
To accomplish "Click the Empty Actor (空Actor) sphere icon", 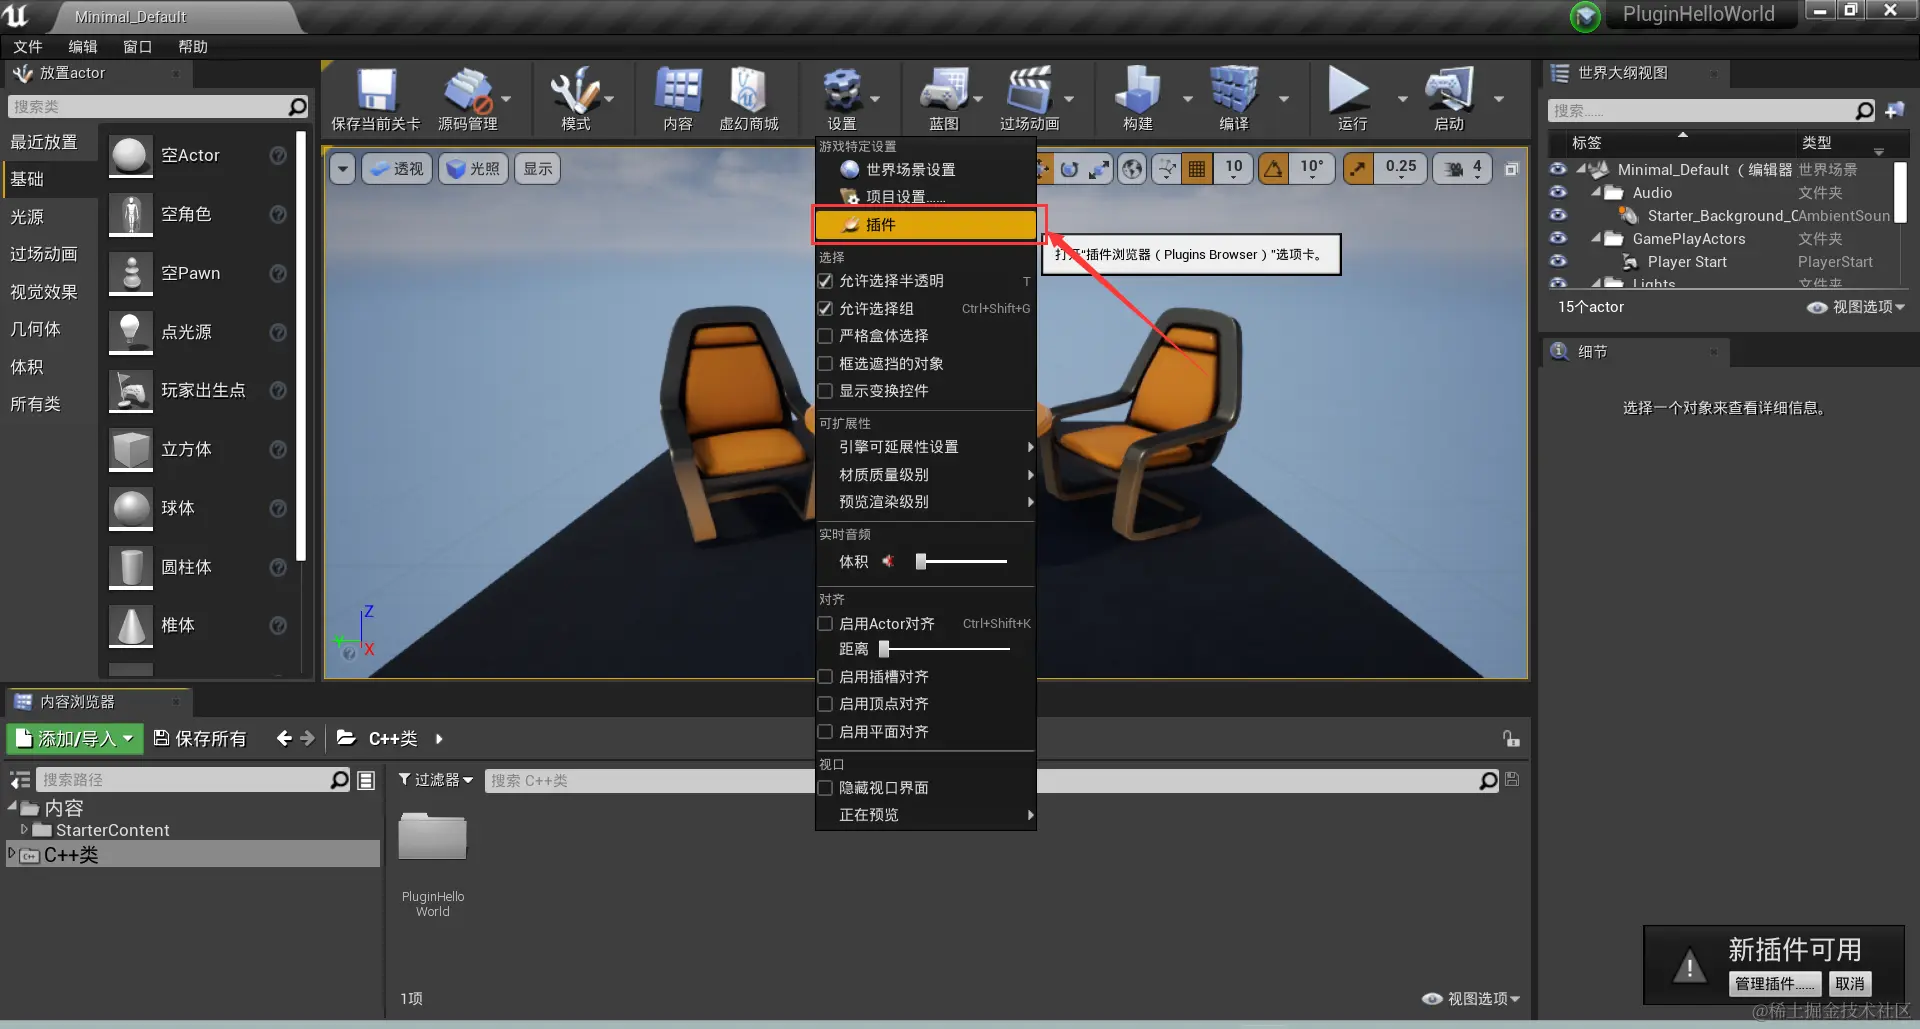I will tap(130, 156).
